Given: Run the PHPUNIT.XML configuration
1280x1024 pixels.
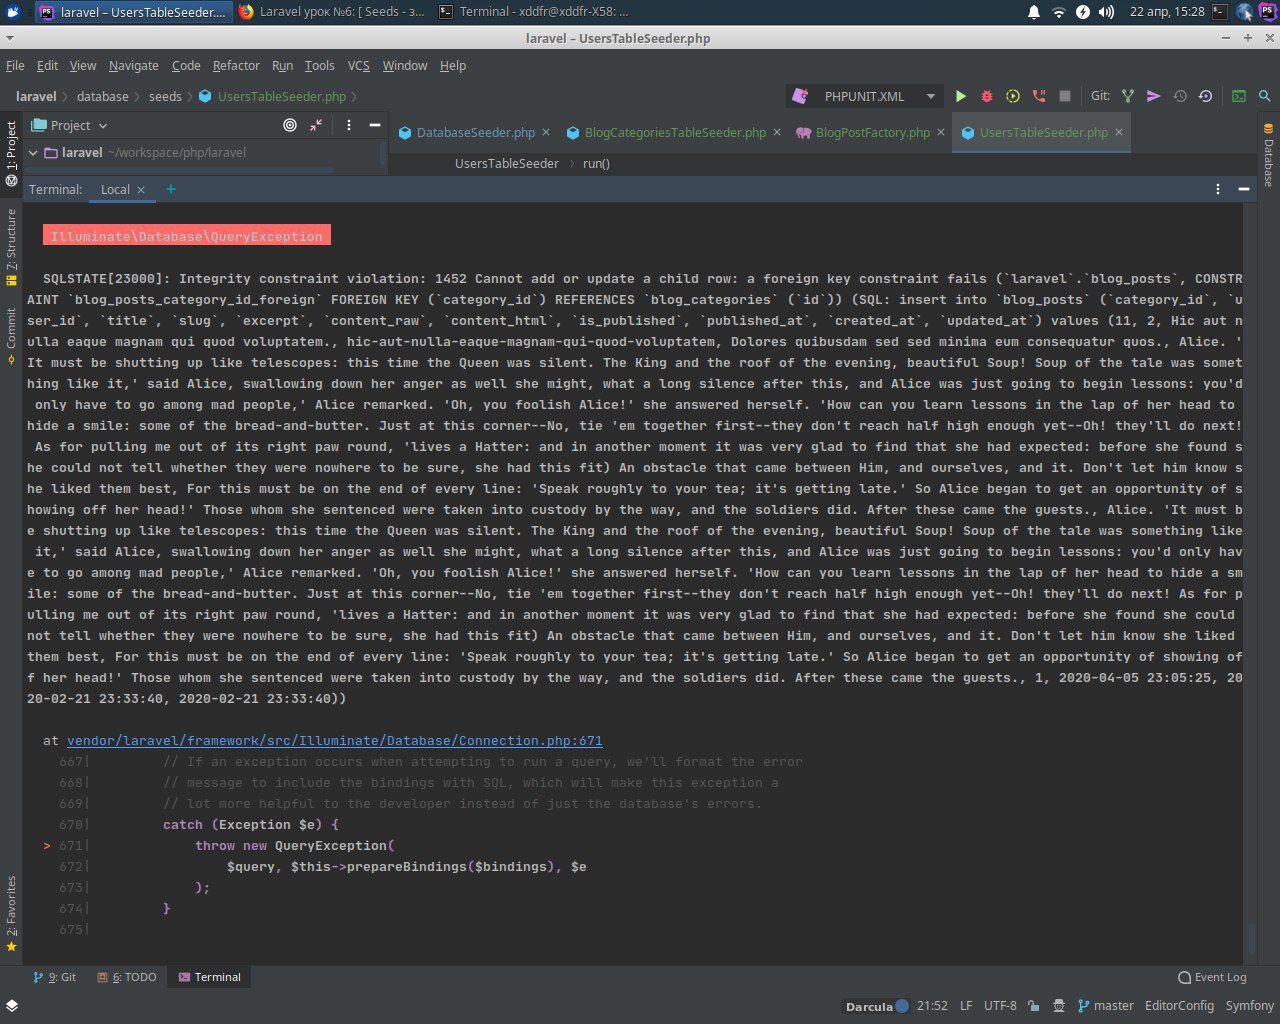Looking at the screenshot, I should [960, 96].
